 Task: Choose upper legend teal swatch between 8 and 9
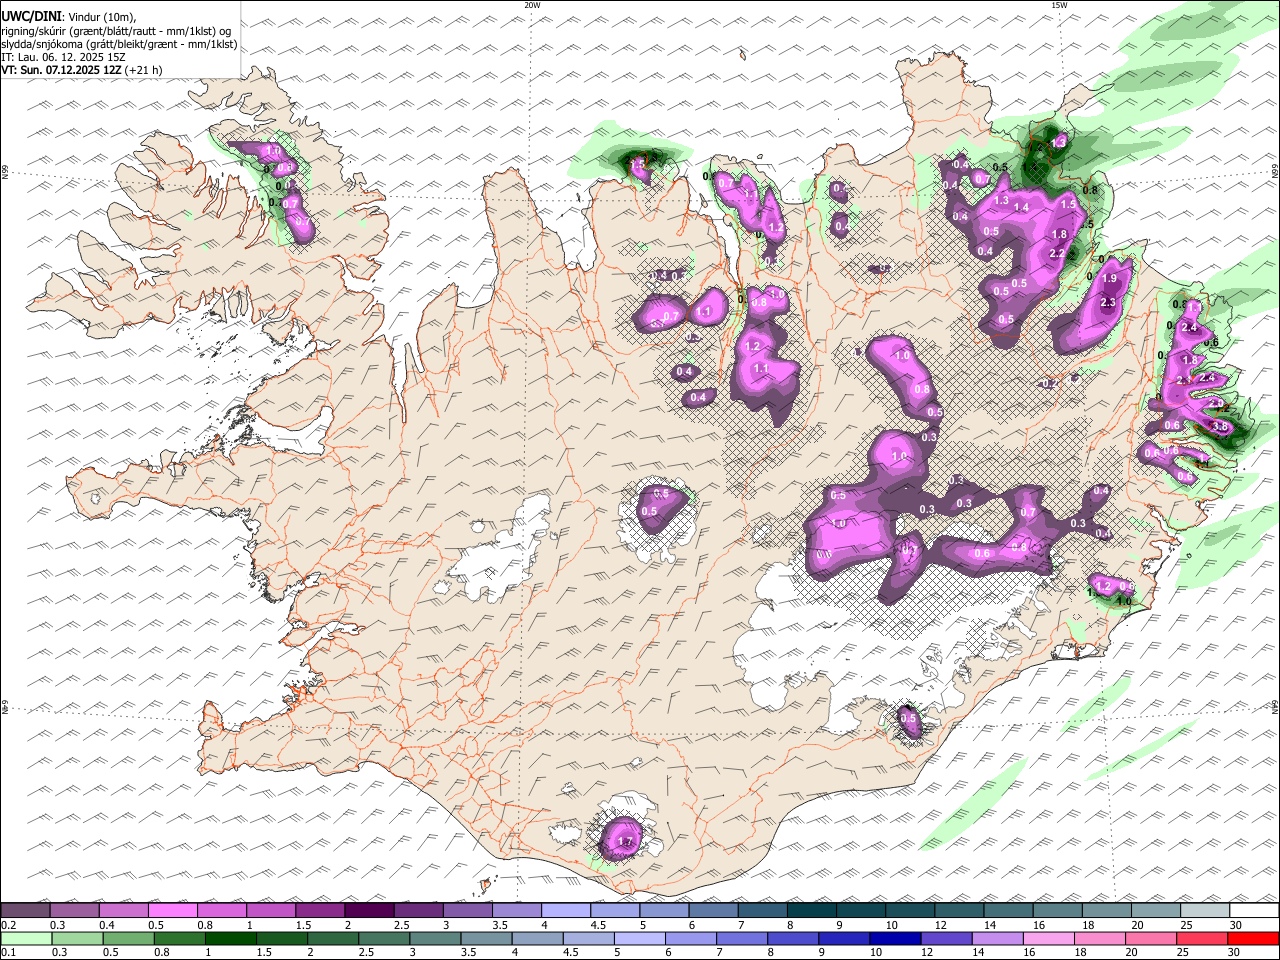coord(810,910)
